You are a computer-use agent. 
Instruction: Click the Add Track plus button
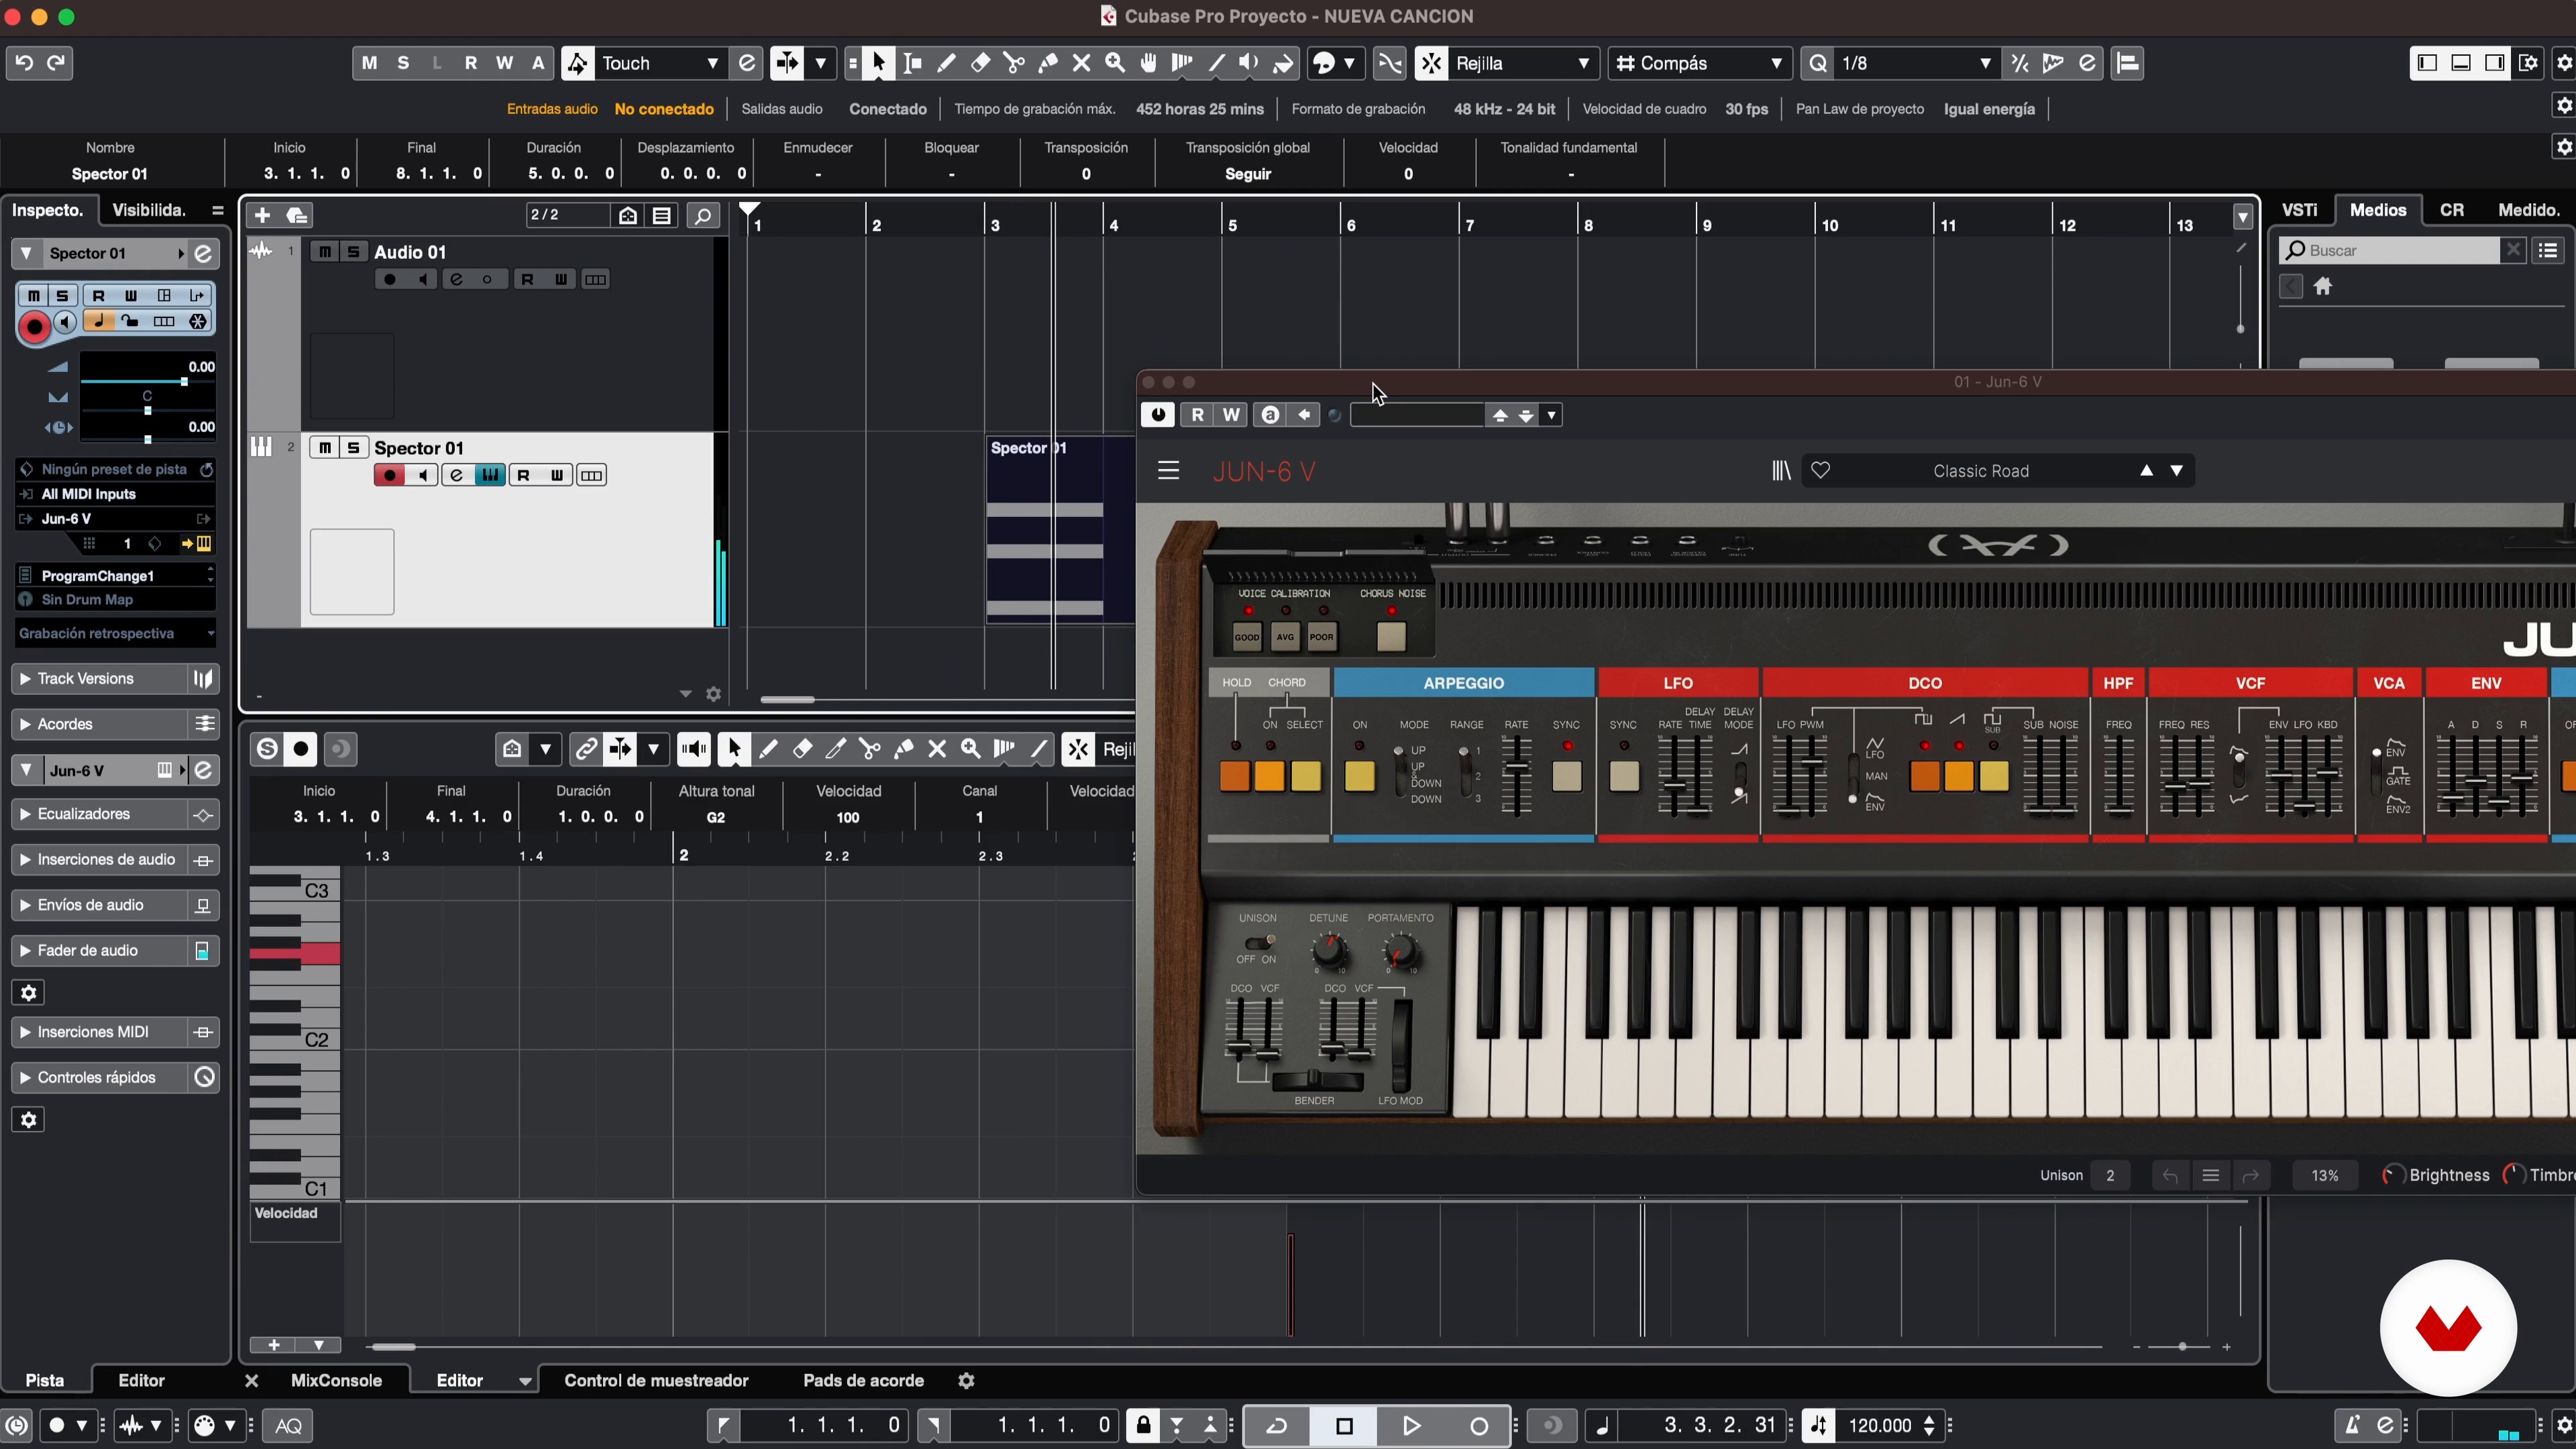262,215
